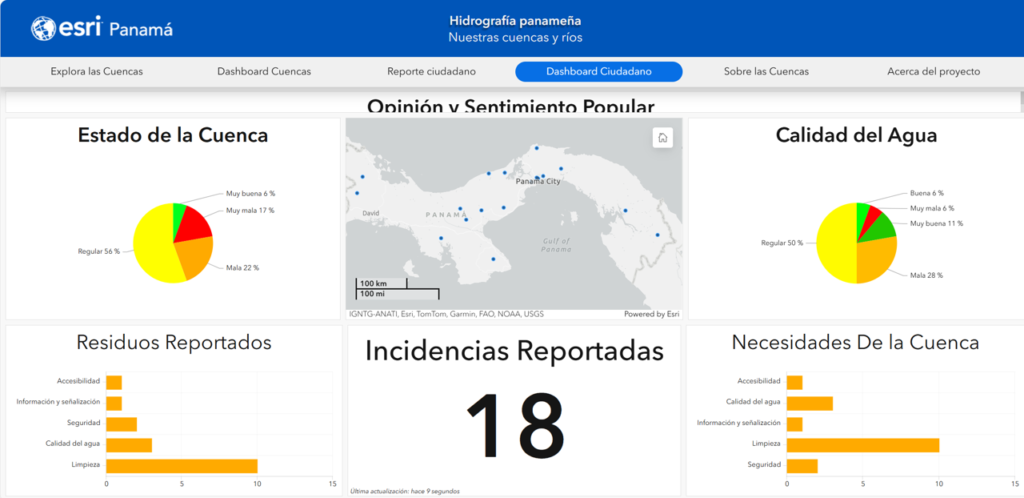Select Limpieza bar in Necesidades De la Cuenca
The width and height of the screenshot is (1024, 498).
[x=862, y=444]
